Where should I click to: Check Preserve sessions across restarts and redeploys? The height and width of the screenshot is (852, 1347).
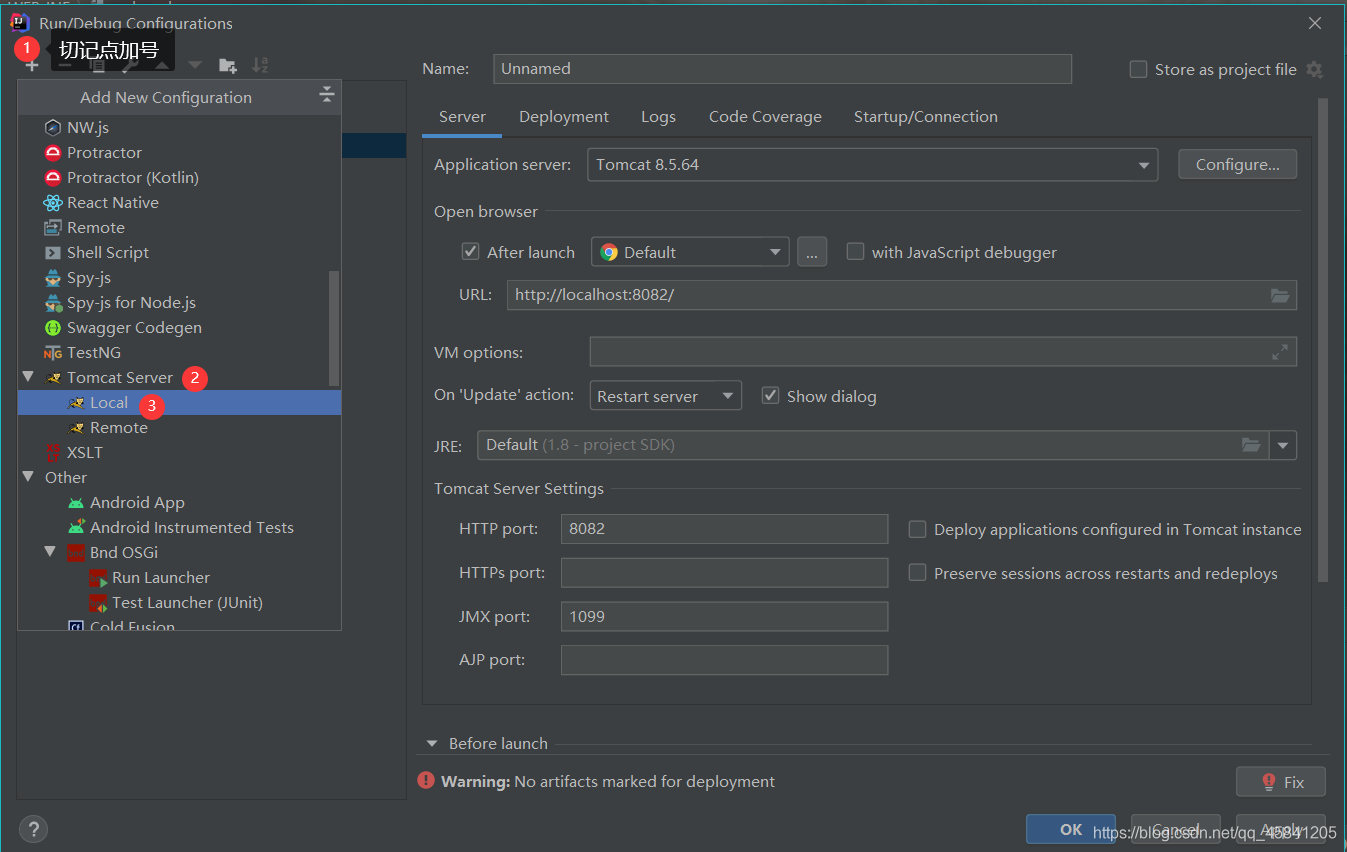917,573
